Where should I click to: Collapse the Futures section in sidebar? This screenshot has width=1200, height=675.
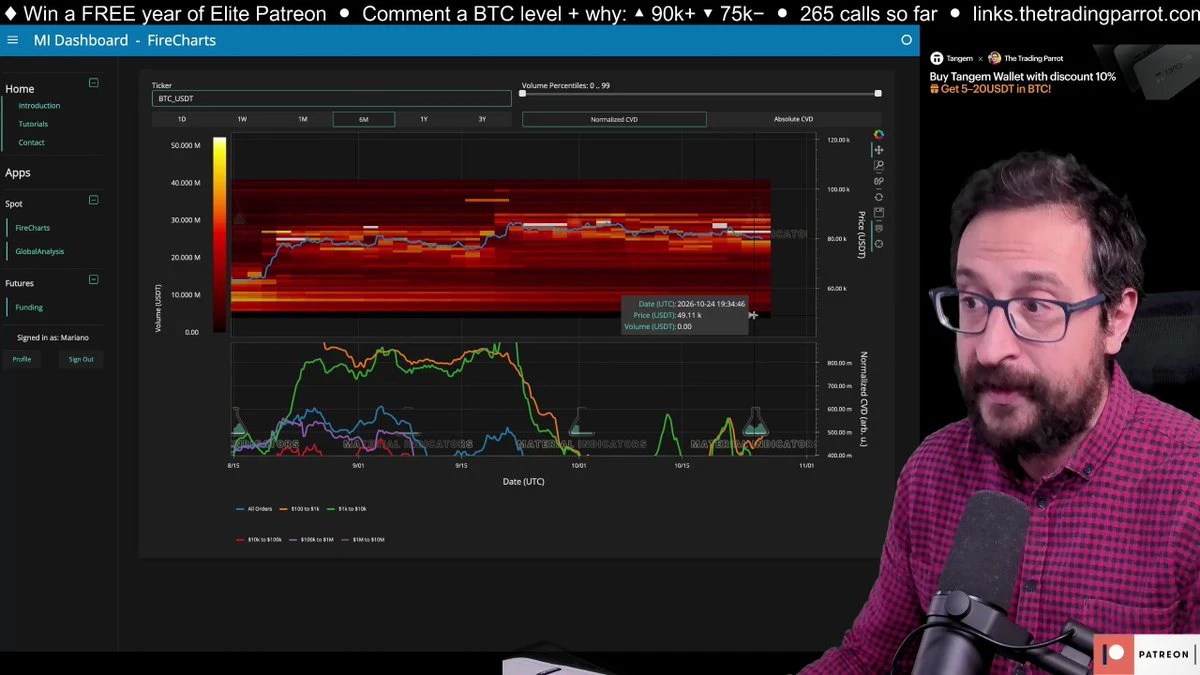click(93, 280)
